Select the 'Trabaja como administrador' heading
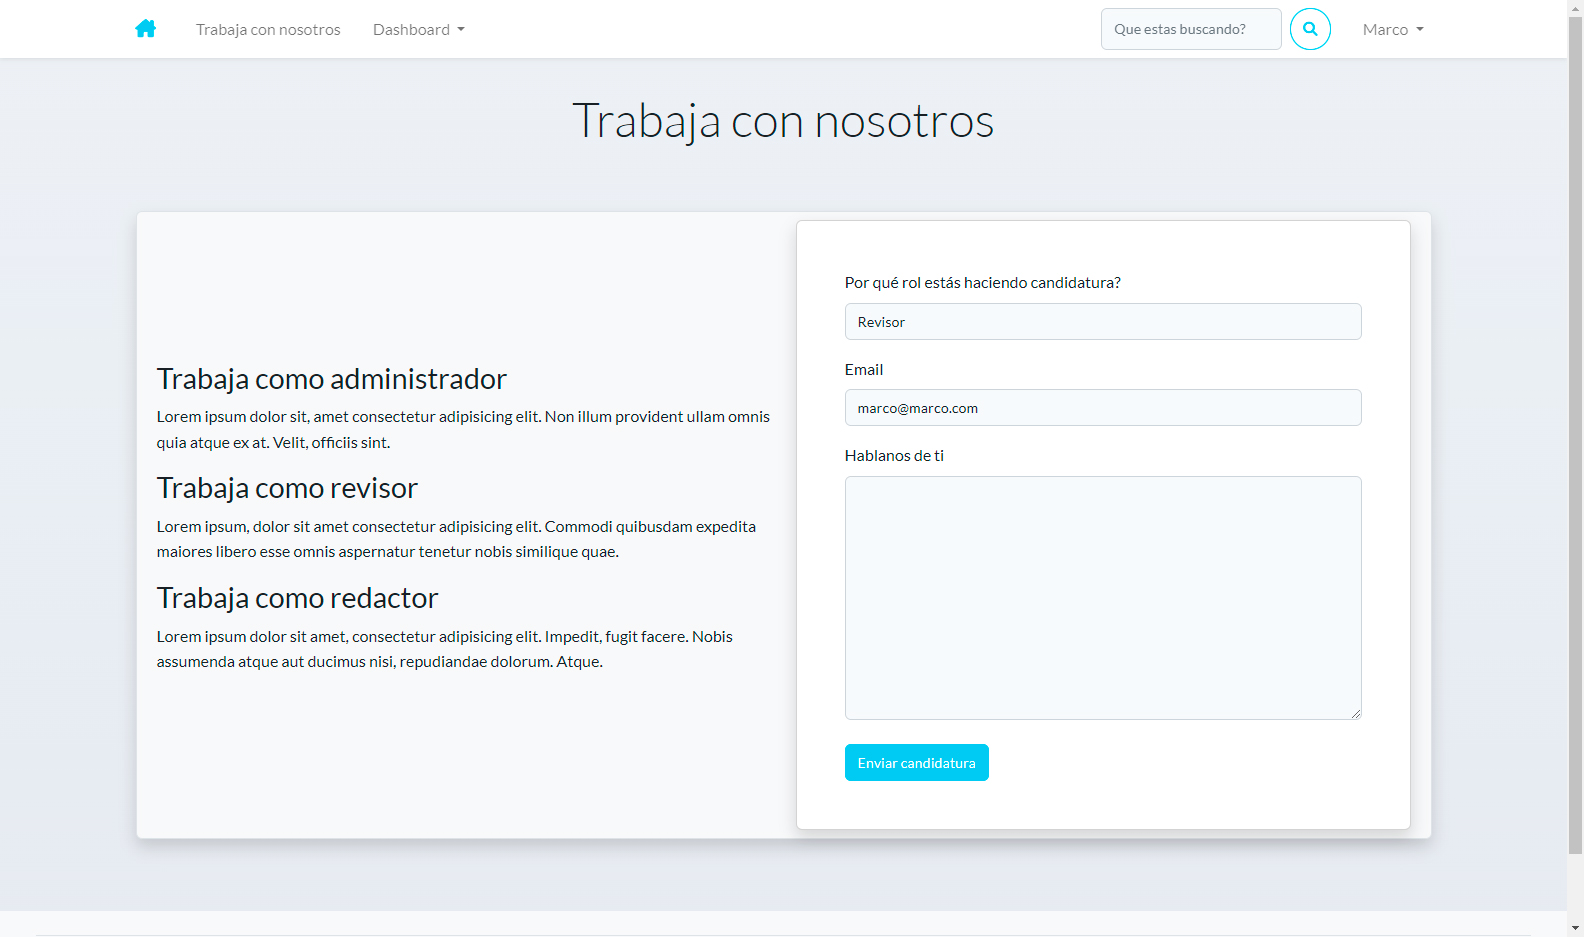This screenshot has height=937, width=1584. [331, 379]
